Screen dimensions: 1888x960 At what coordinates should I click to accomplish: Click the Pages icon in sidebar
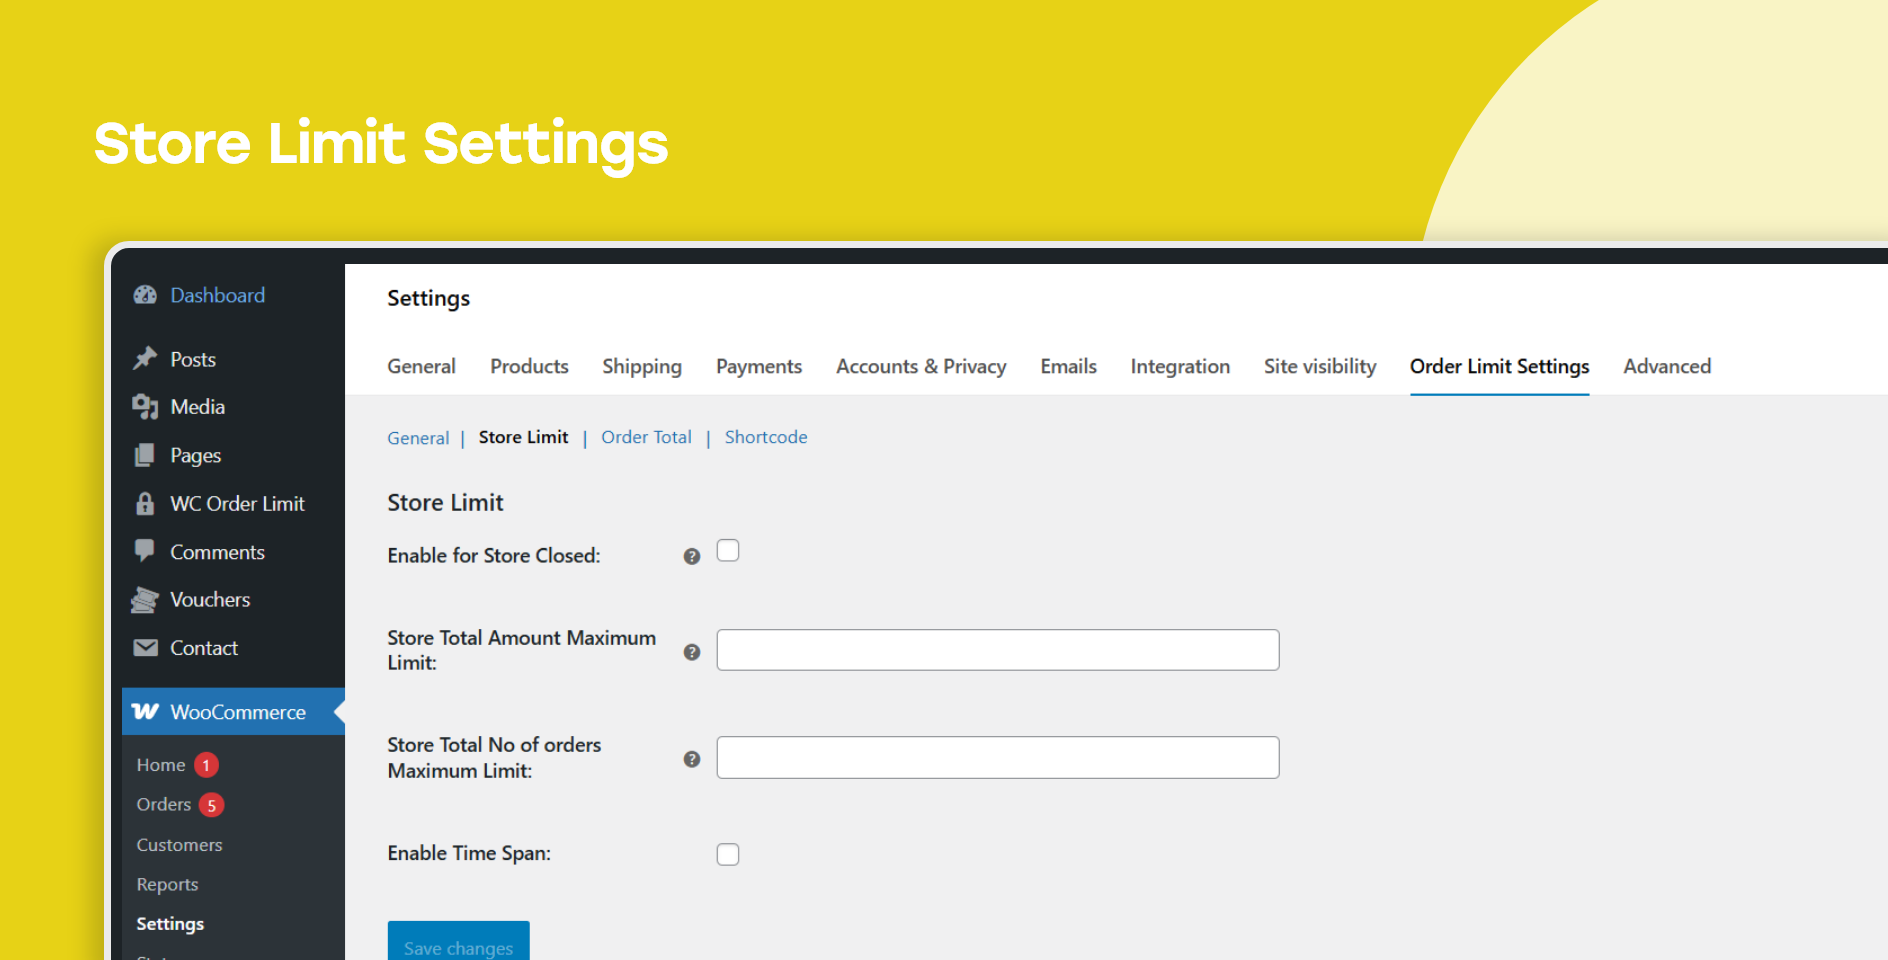pos(145,455)
